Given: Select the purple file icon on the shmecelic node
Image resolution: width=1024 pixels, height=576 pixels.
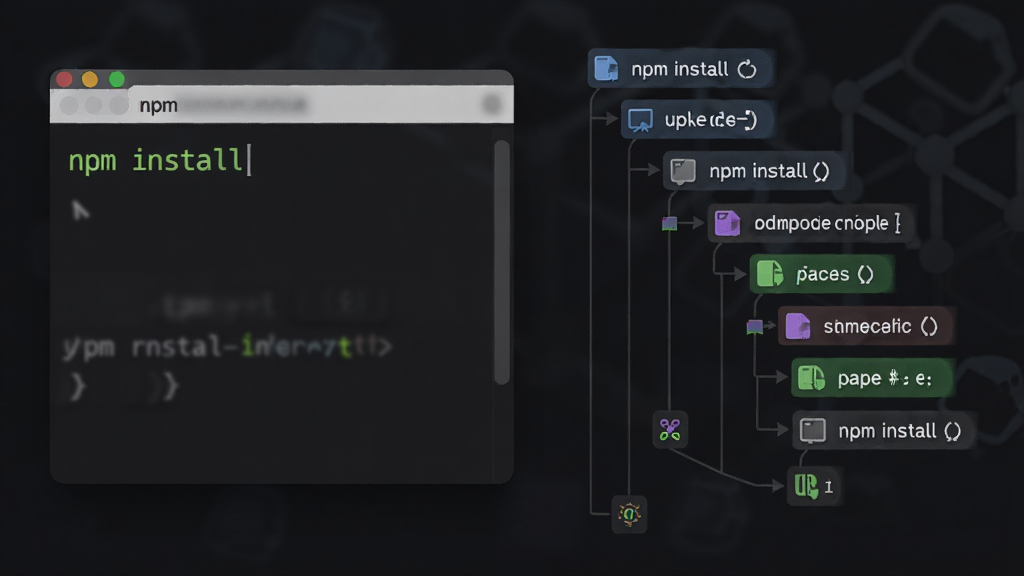Looking at the screenshot, I should click(x=797, y=326).
